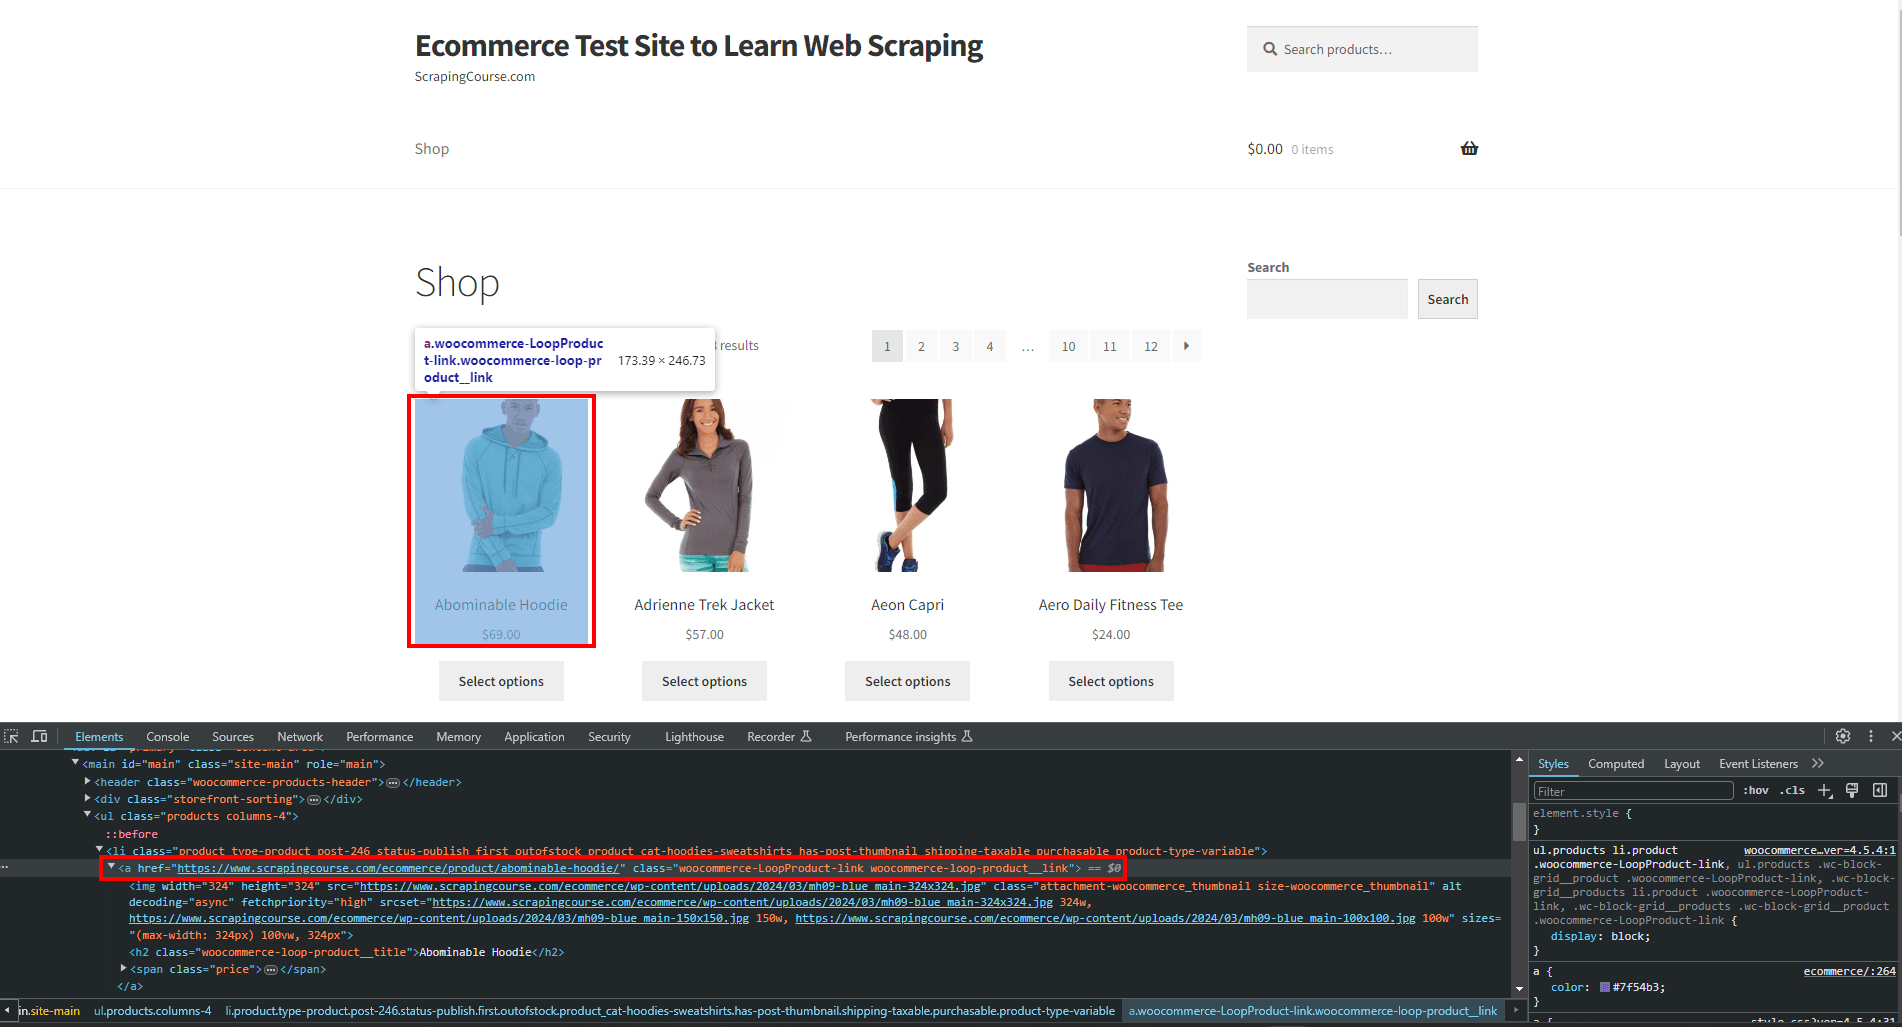Expand the span class price node

pyautogui.click(x=124, y=968)
